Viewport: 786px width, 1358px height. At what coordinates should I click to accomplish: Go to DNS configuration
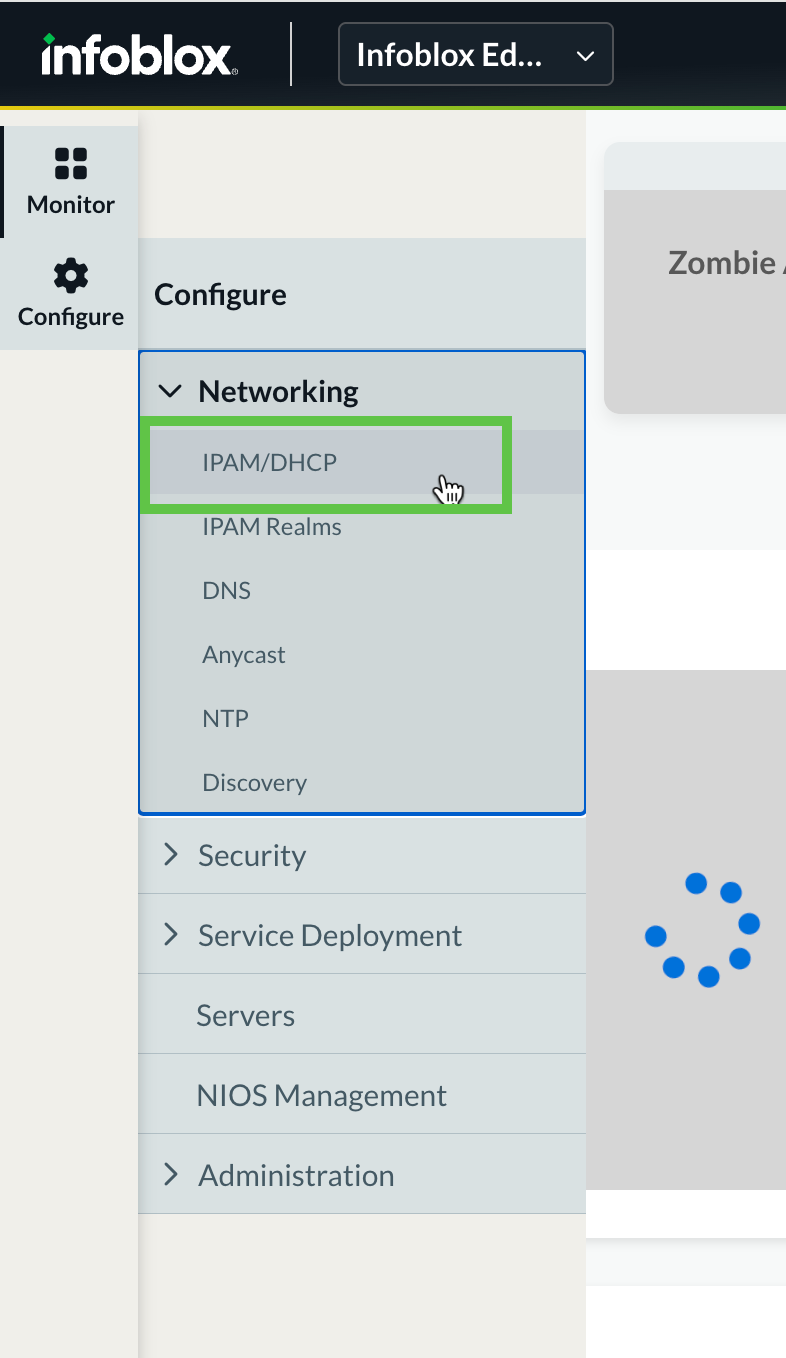coord(227,591)
